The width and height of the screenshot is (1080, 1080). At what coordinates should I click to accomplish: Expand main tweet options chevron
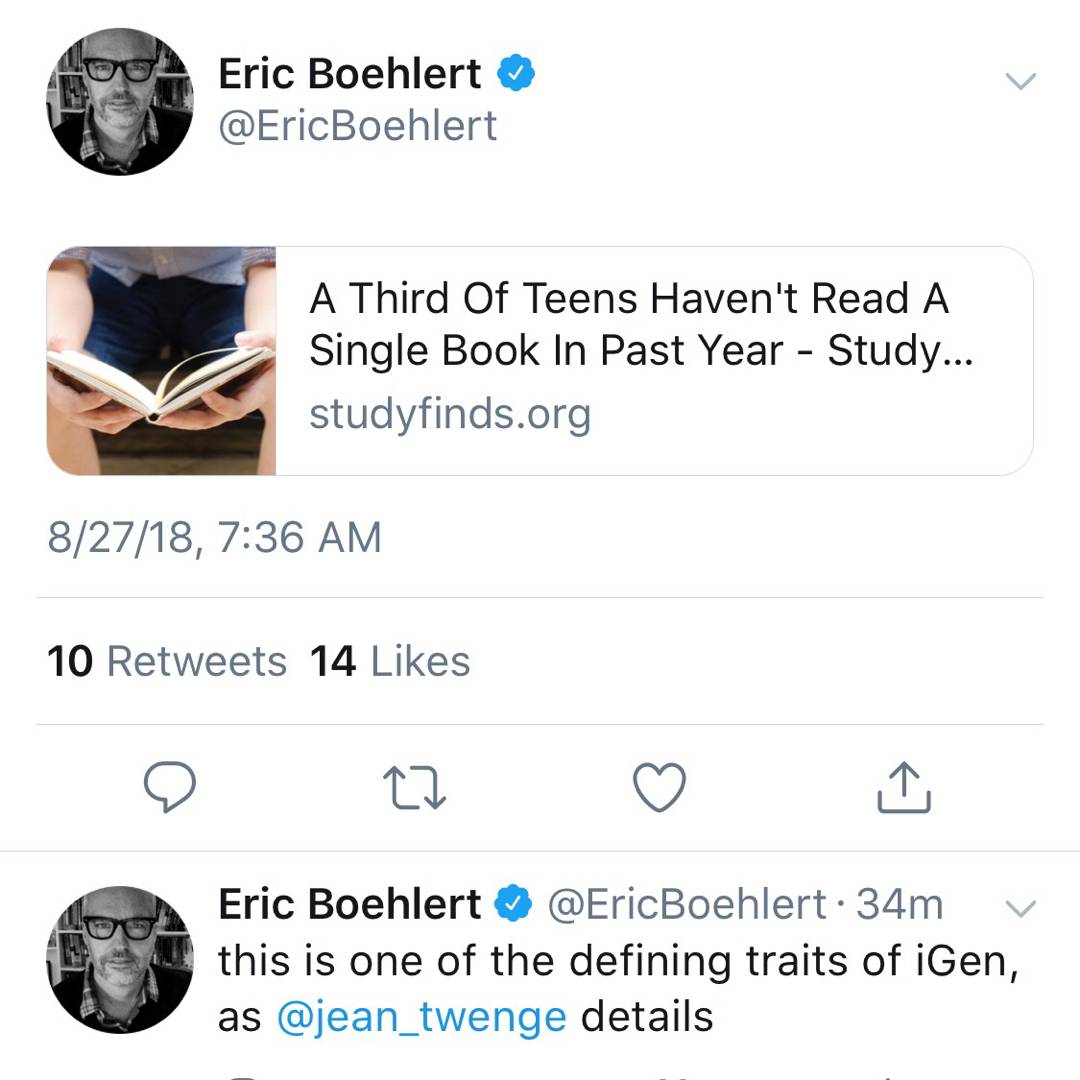point(1020,81)
